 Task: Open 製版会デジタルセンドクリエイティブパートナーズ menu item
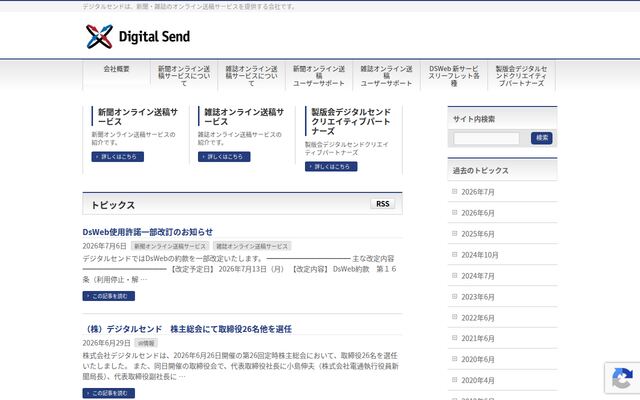tap(521, 76)
